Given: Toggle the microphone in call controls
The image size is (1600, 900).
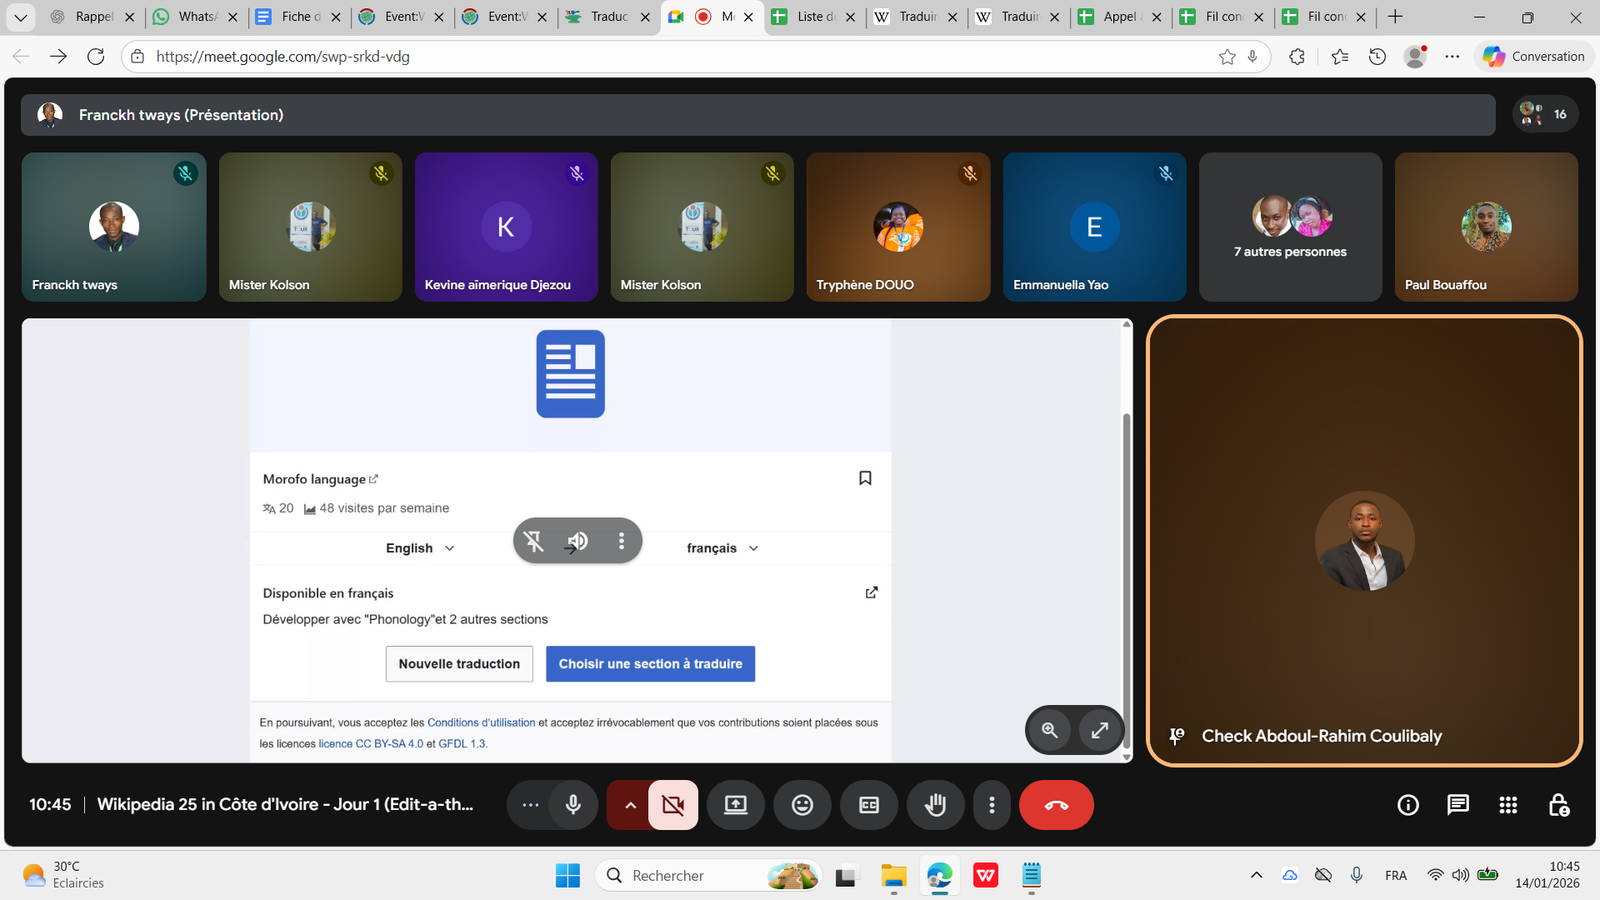Looking at the screenshot, I should click(x=573, y=805).
